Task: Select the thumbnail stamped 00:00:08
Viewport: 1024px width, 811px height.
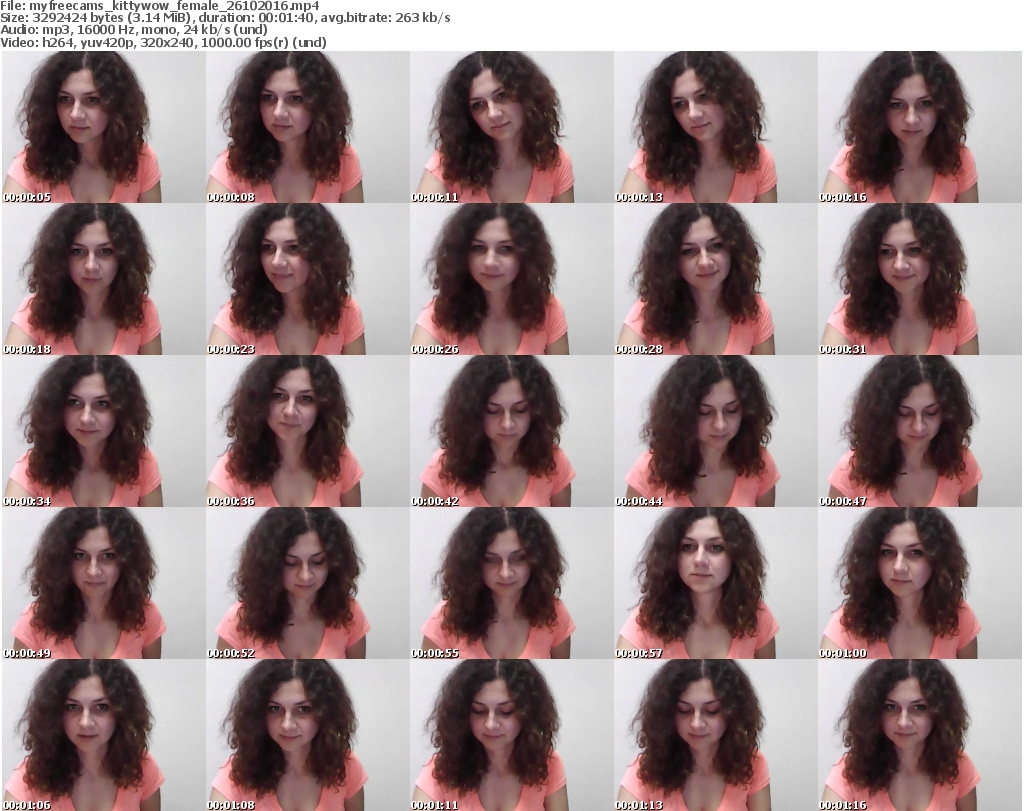Action: tap(308, 127)
